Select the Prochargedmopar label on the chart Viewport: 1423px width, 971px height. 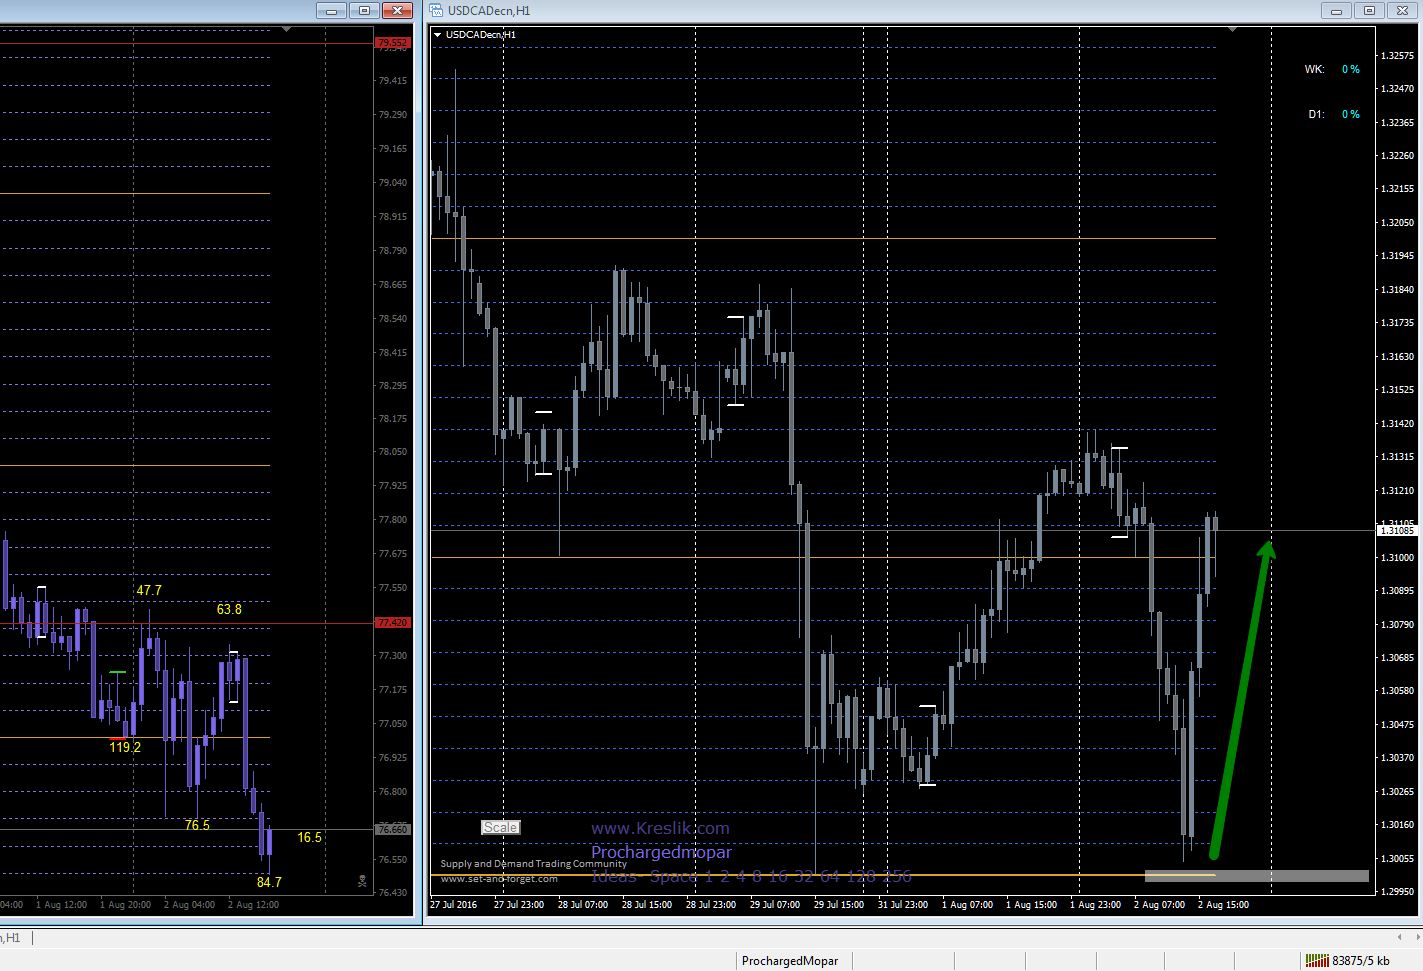click(x=661, y=852)
